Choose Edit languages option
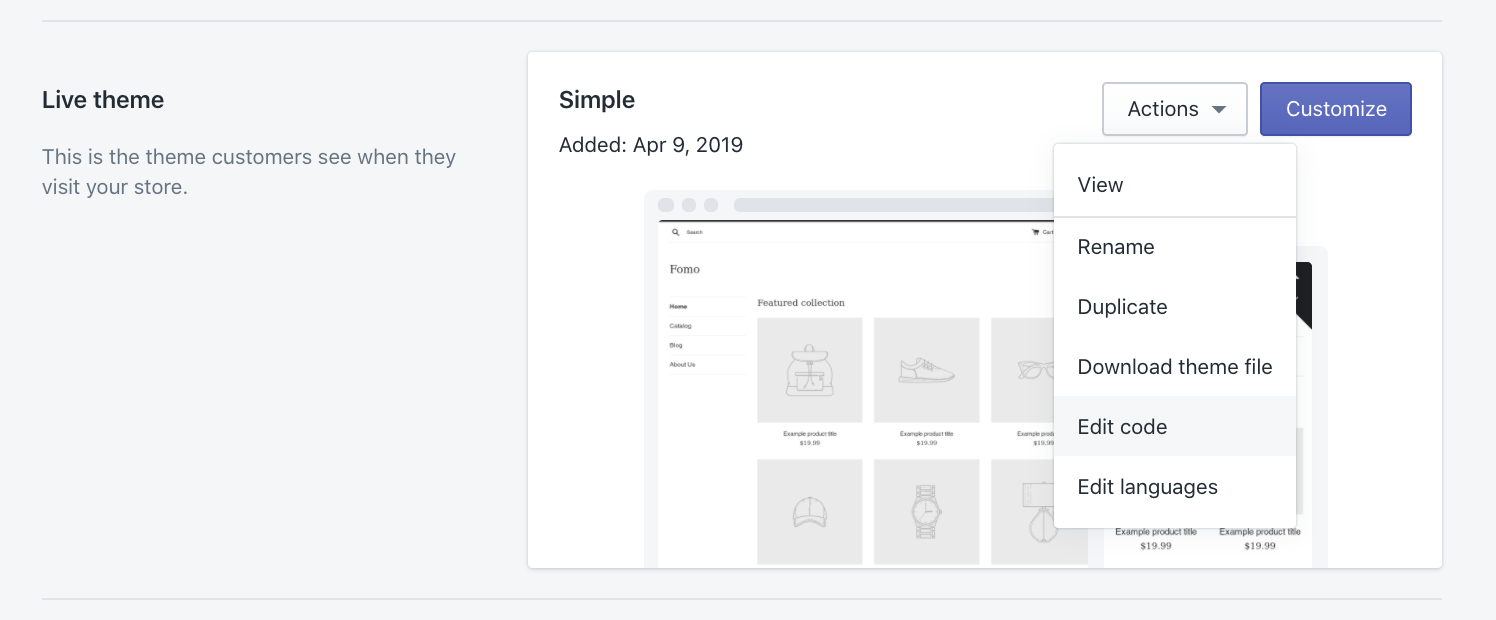 point(1175,487)
